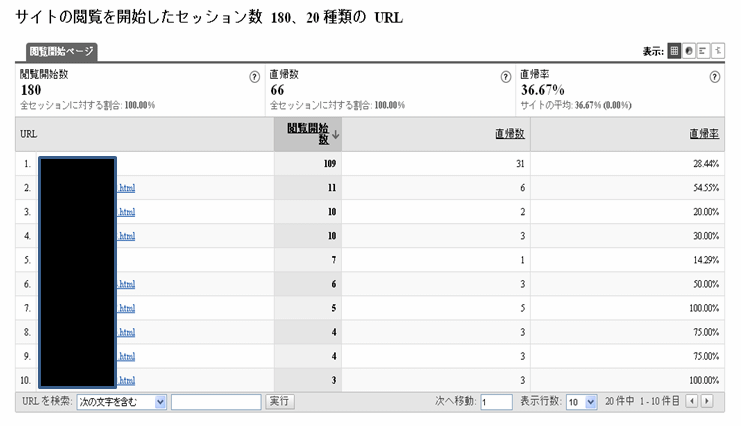Click the 20.00% bounce rate cell

(x=706, y=212)
